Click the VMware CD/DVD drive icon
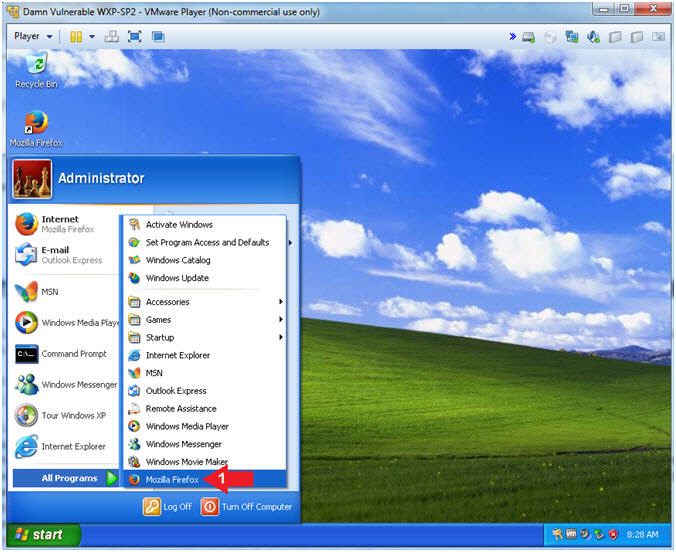Image resolution: width=676 pixels, height=552 pixels. [550, 37]
